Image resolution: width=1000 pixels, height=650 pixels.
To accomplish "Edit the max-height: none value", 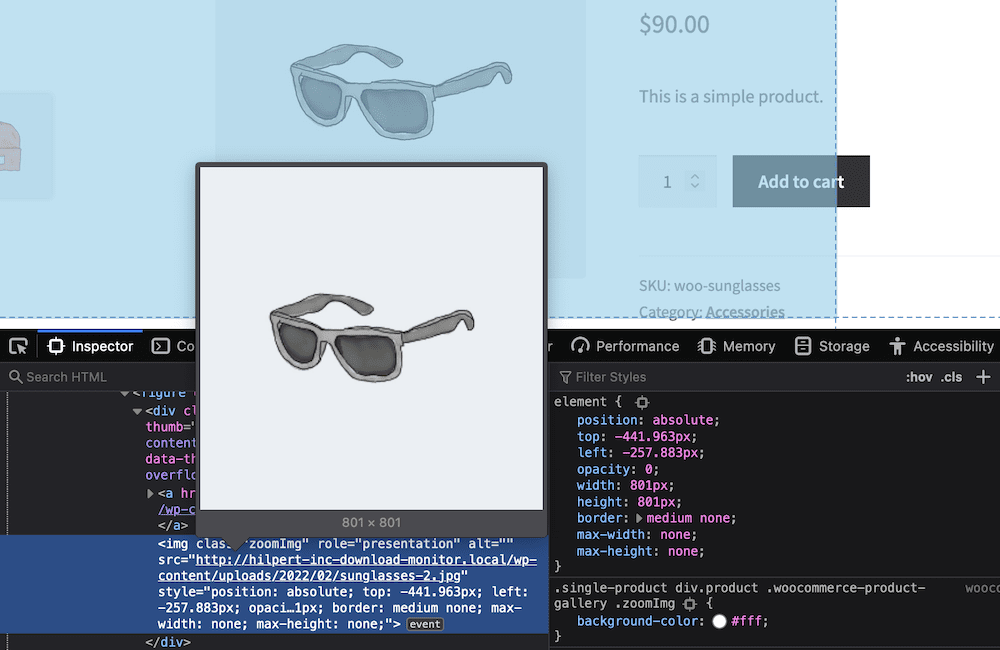I will pyautogui.click(x=686, y=551).
